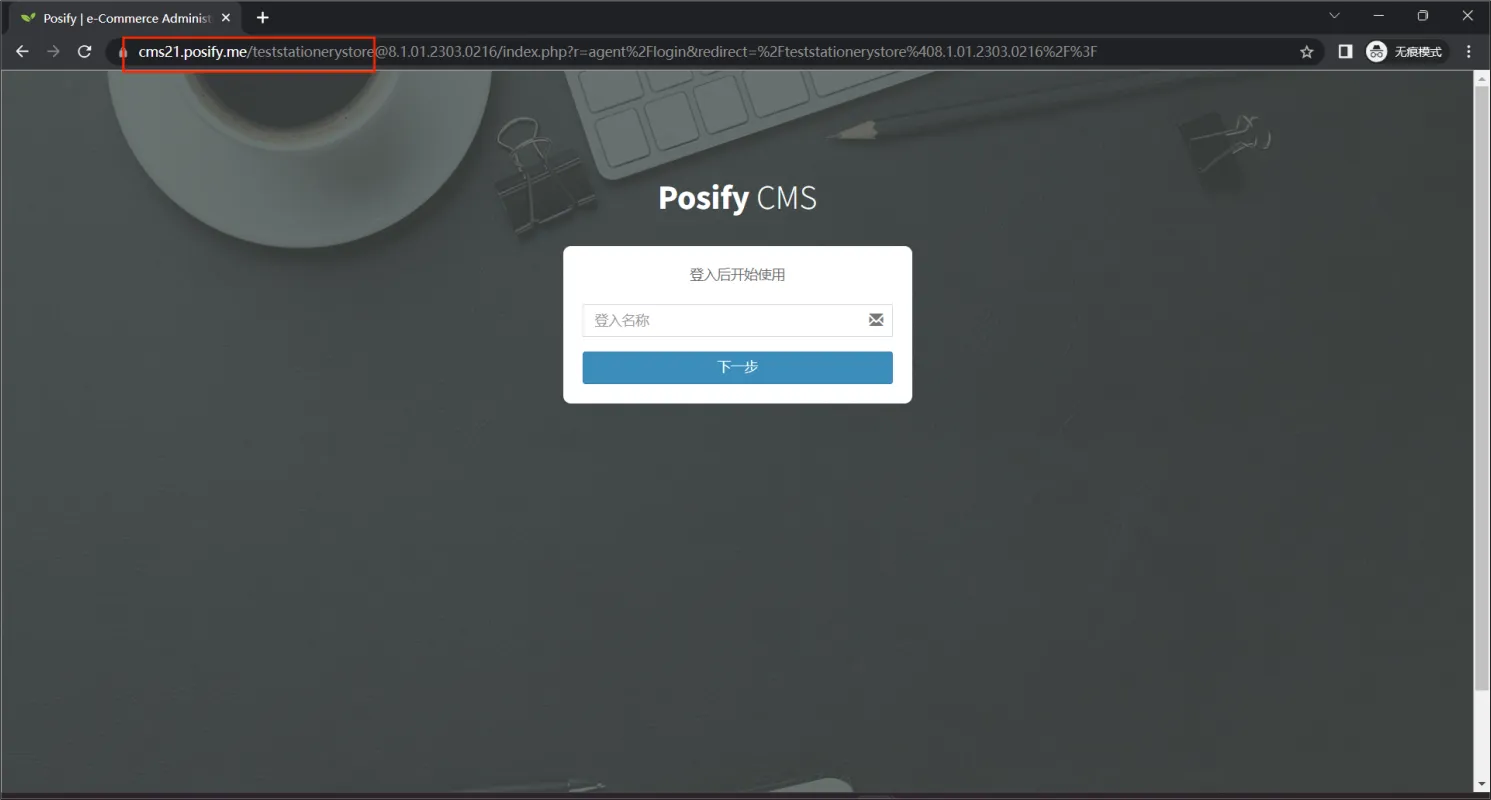The height and width of the screenshot is (800, 1491).
Task: Click the address bar URL
Action: (x=618, y=52)
